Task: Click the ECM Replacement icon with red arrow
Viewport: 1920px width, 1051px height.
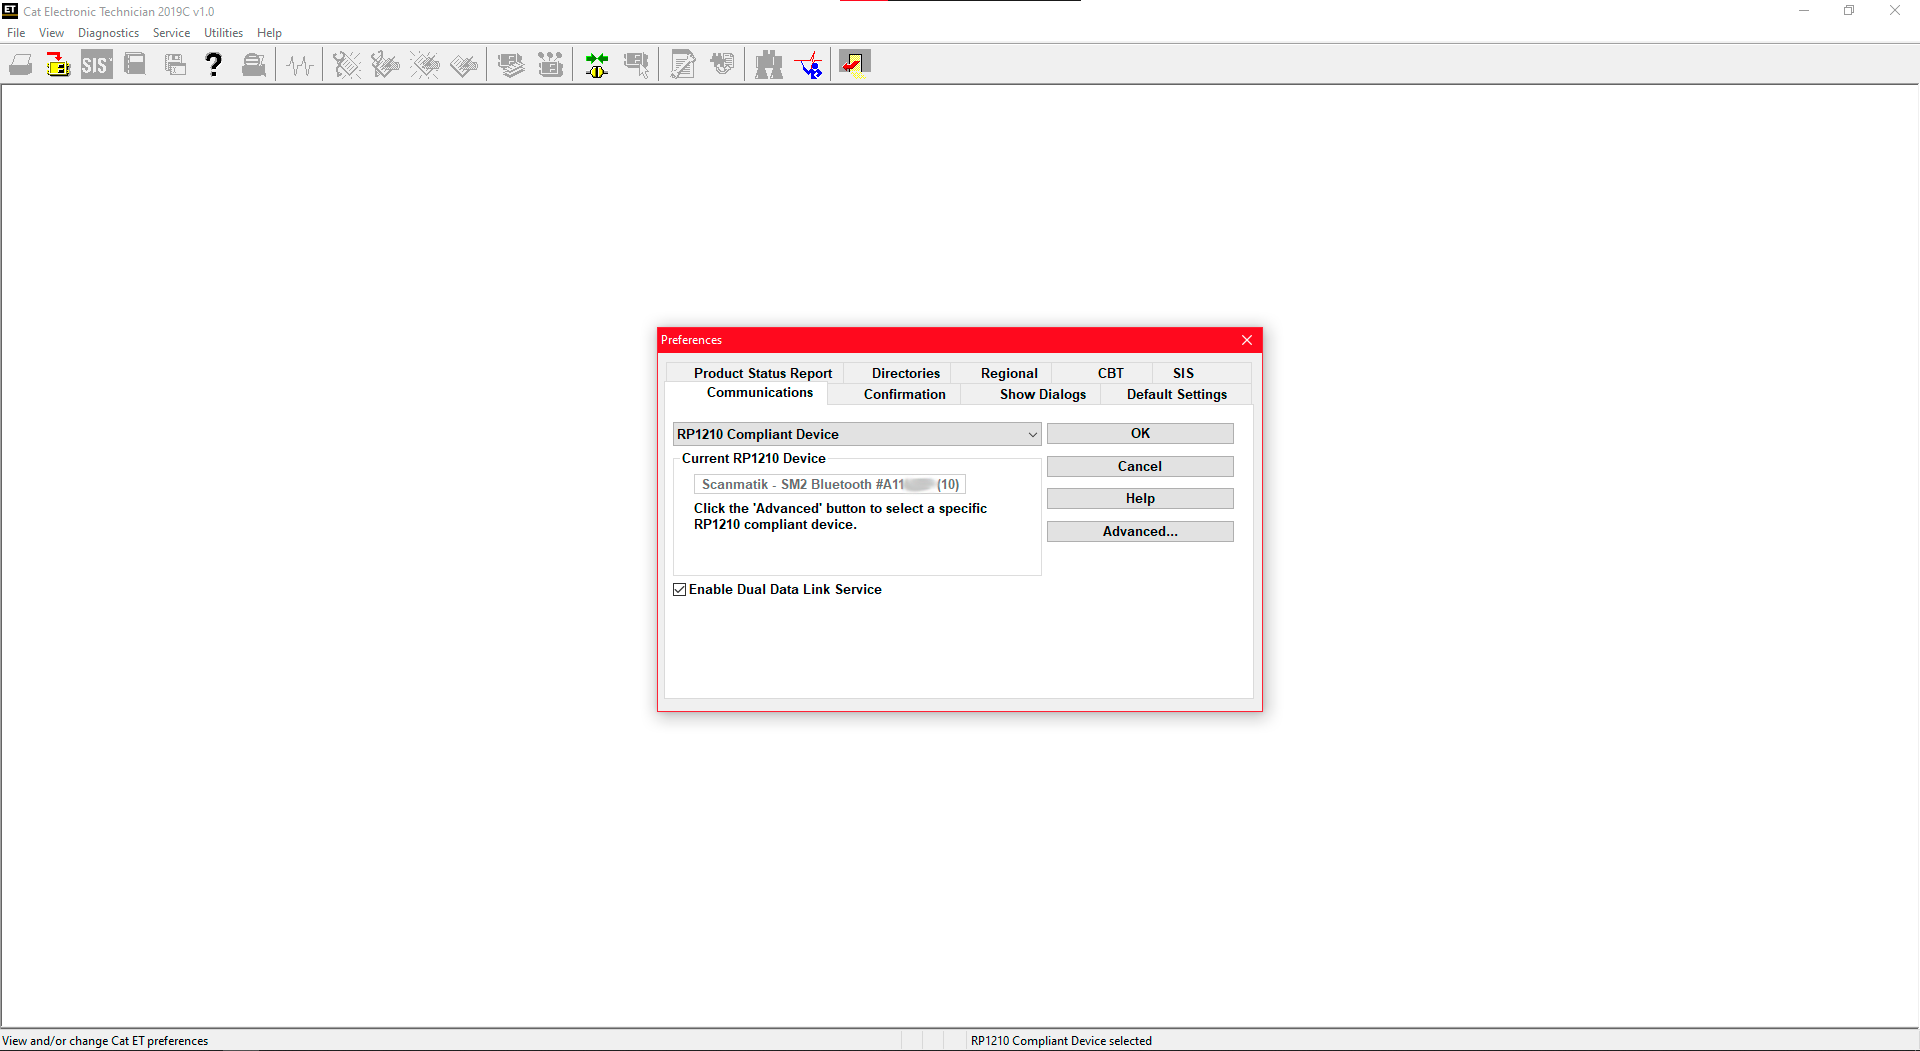Action: pyautogui.click(x=58, y=65)
